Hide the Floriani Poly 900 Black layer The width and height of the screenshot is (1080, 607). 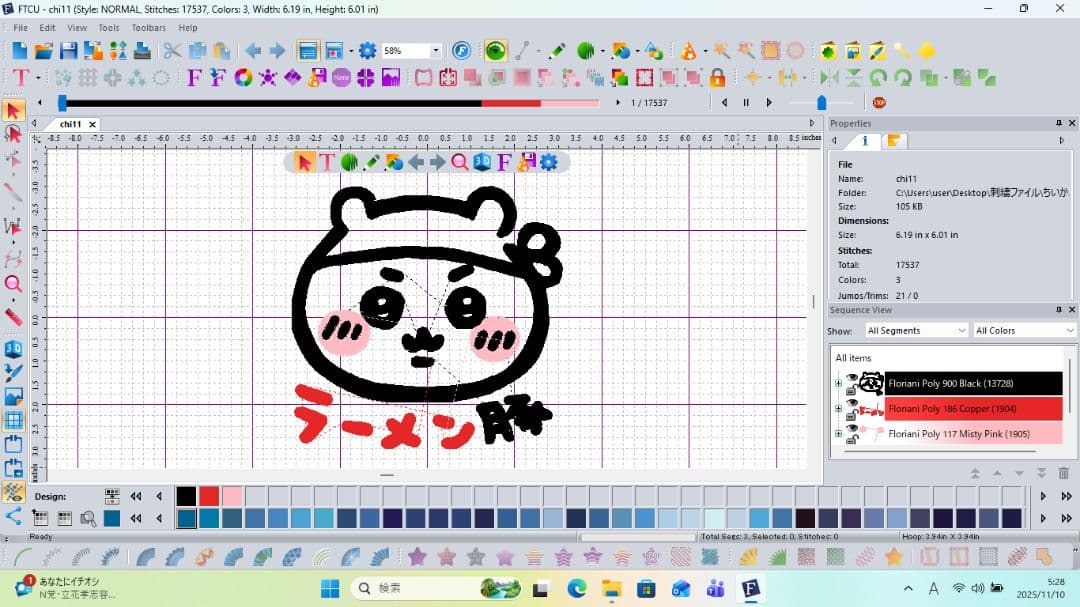tap(852, 378)
